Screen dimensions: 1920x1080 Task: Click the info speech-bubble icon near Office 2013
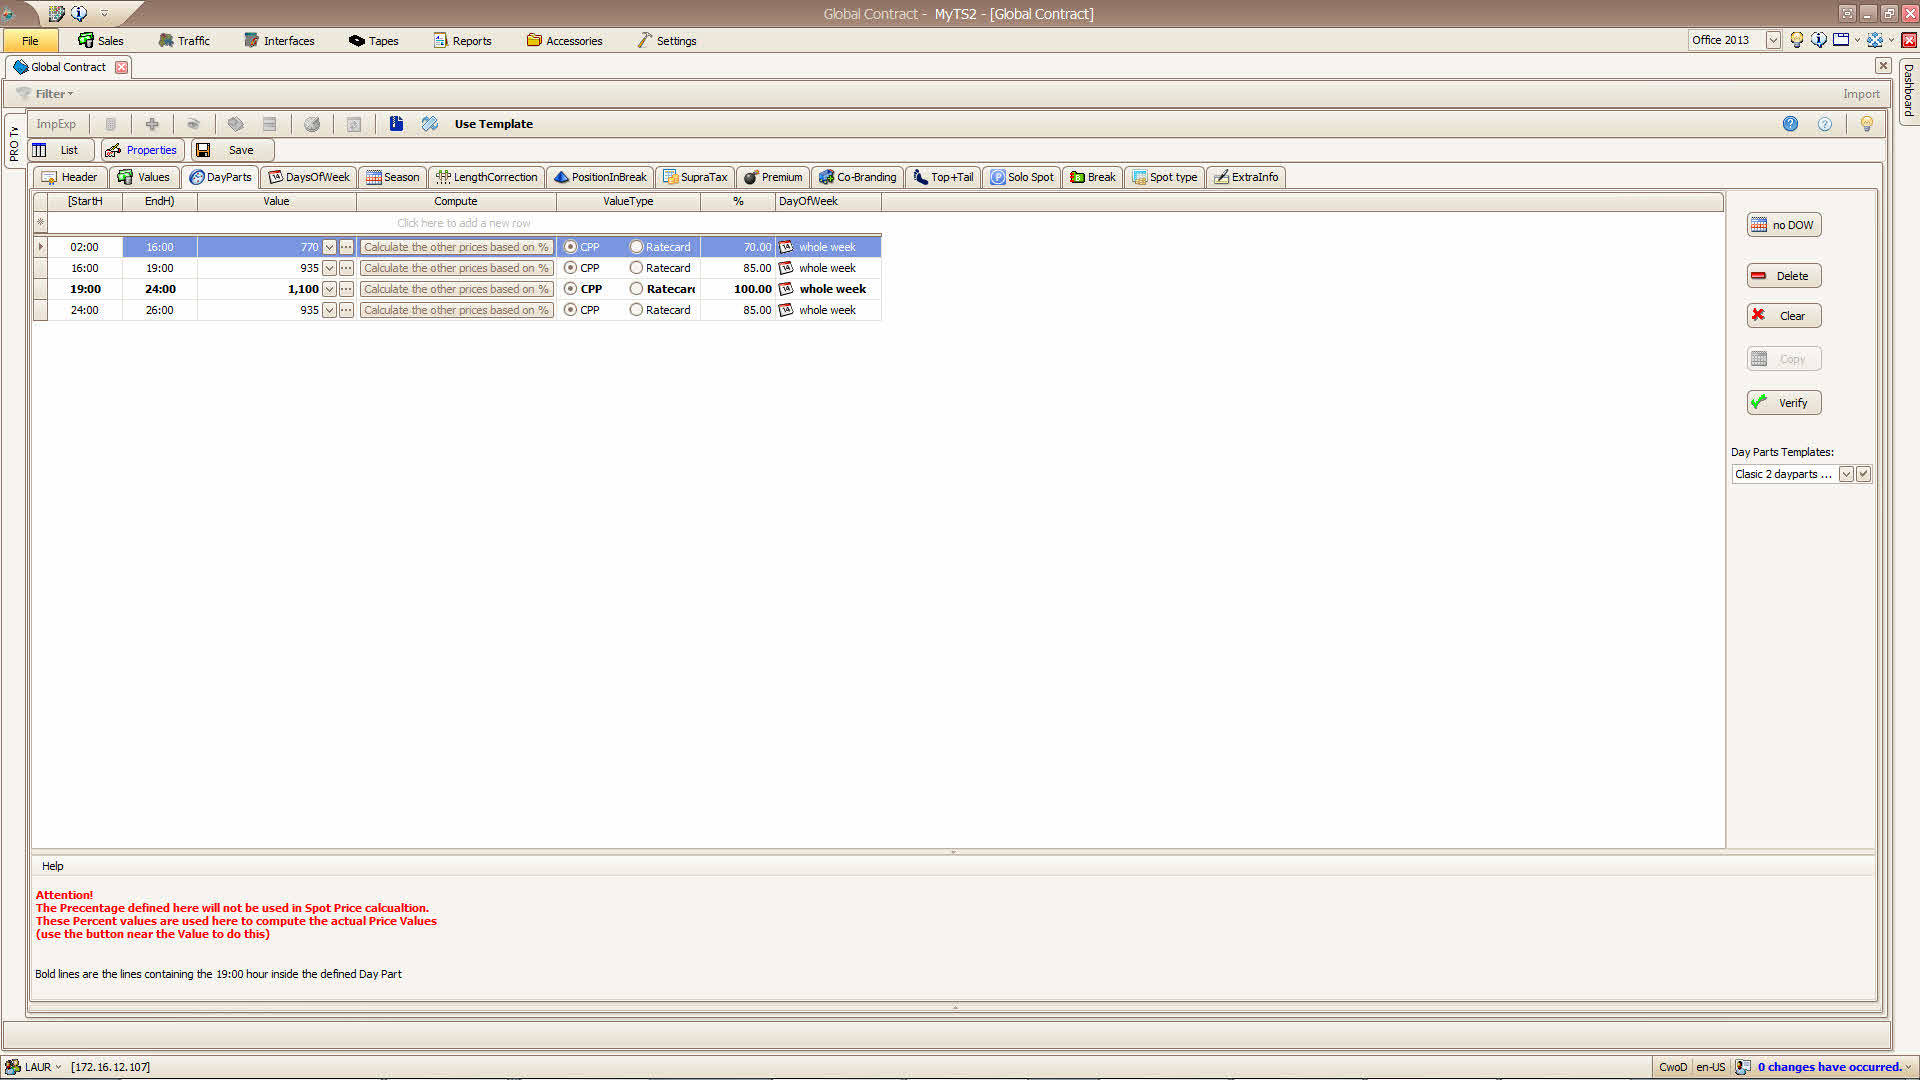pyautogui.click(x=1819, y=40)
